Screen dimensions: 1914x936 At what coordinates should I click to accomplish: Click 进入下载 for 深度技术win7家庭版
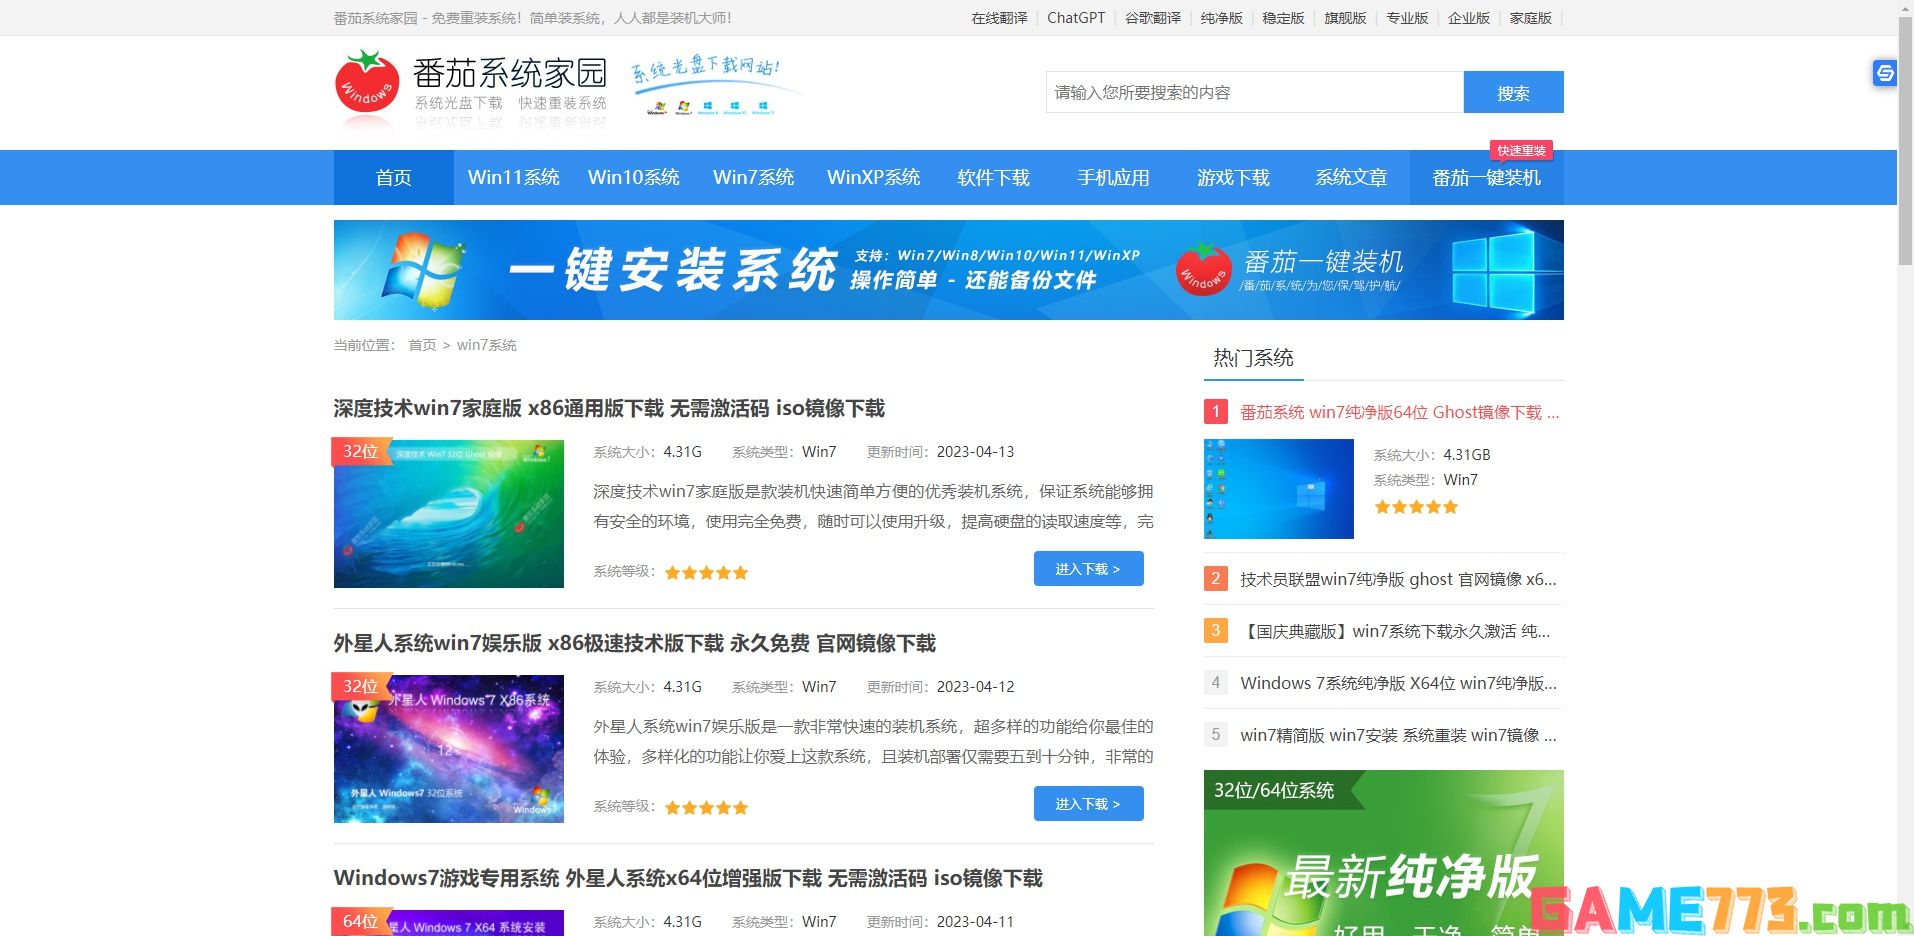pos(1088,569)
